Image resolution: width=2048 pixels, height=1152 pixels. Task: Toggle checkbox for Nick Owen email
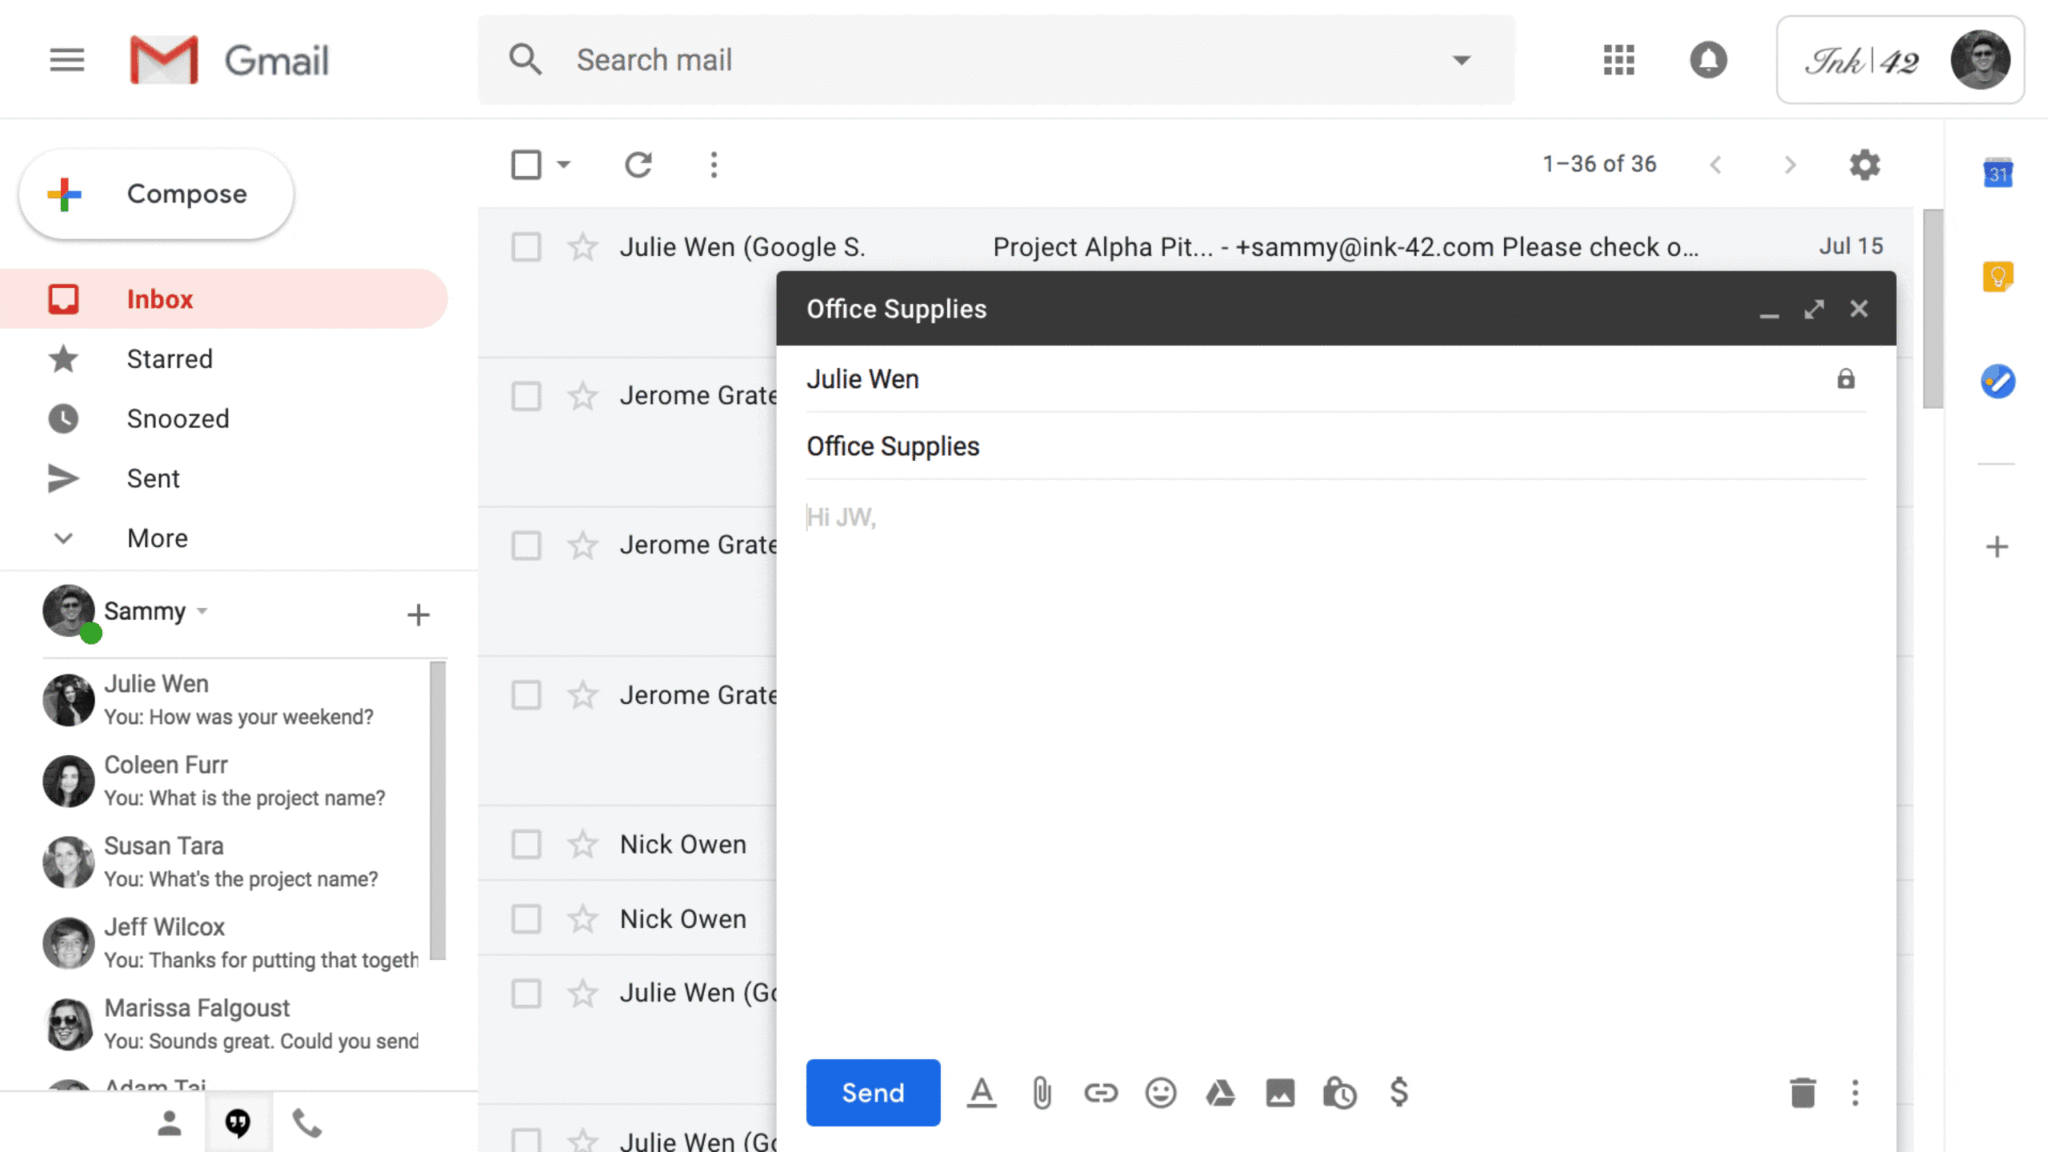pyautogui.click(x=525, y=844)
